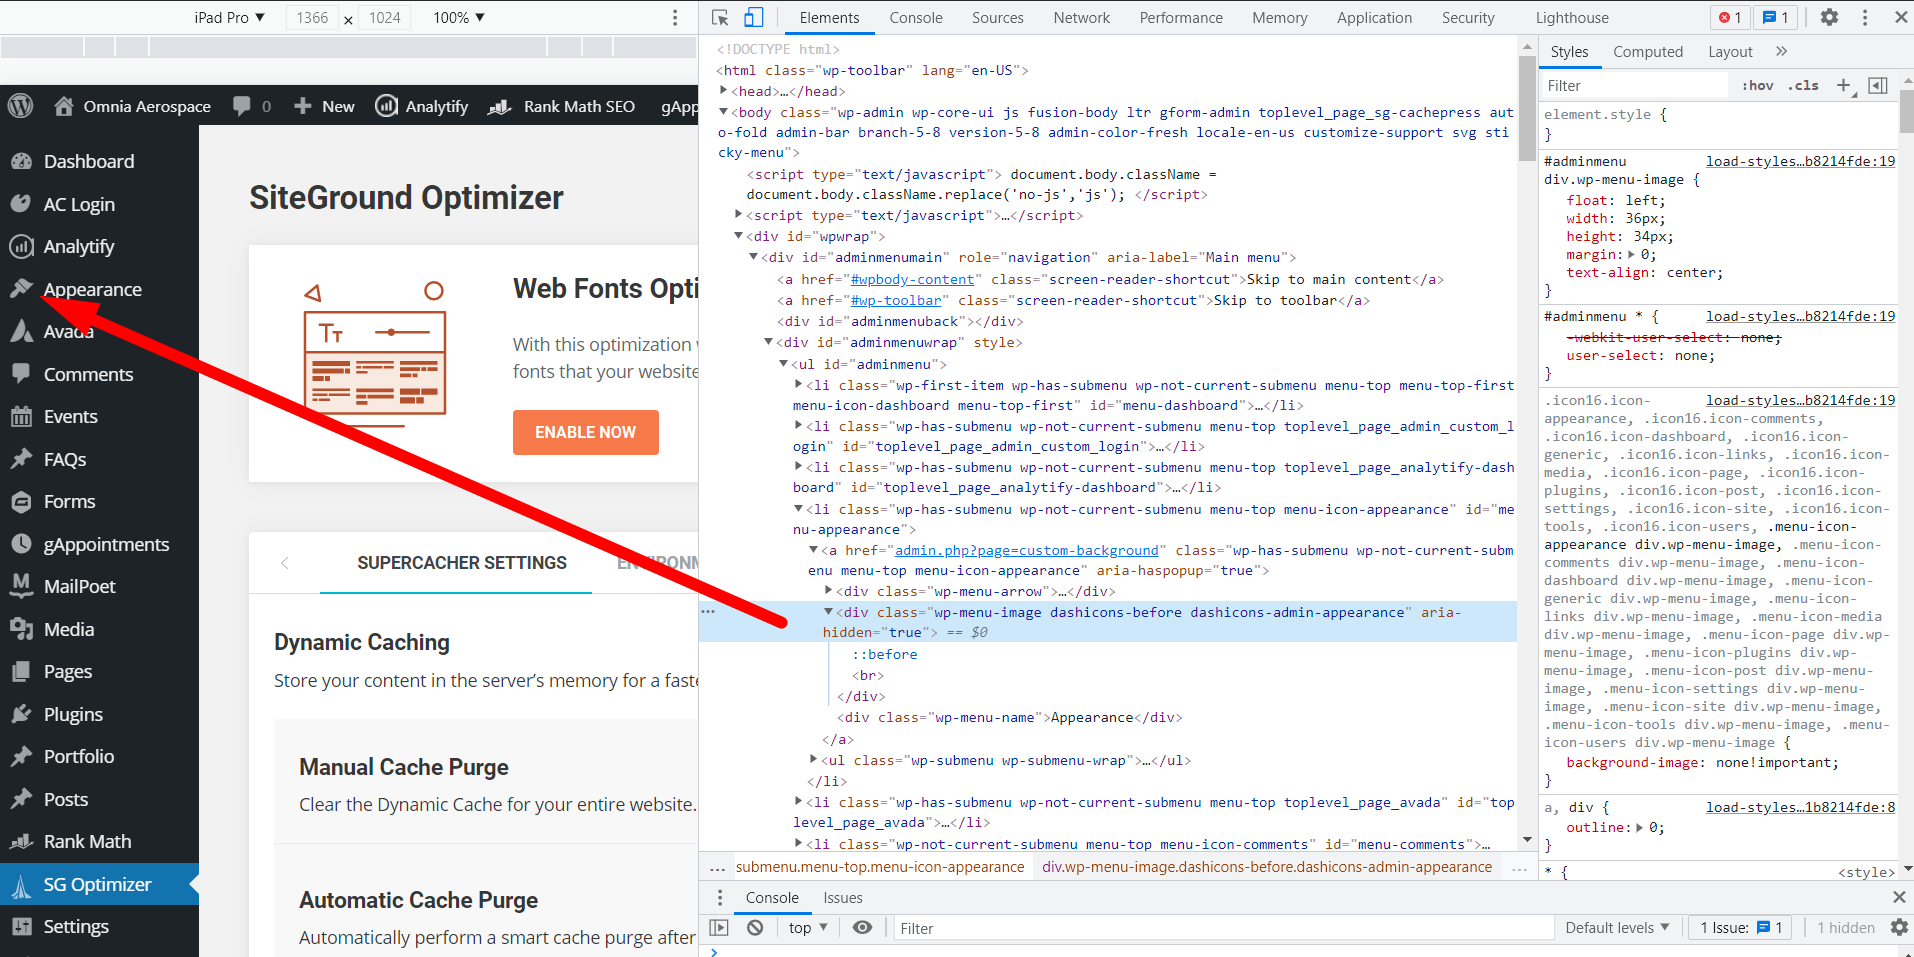
Task: Click the 1 Issue button in console
Action: pyautogui.click(x=1741, y=928)
